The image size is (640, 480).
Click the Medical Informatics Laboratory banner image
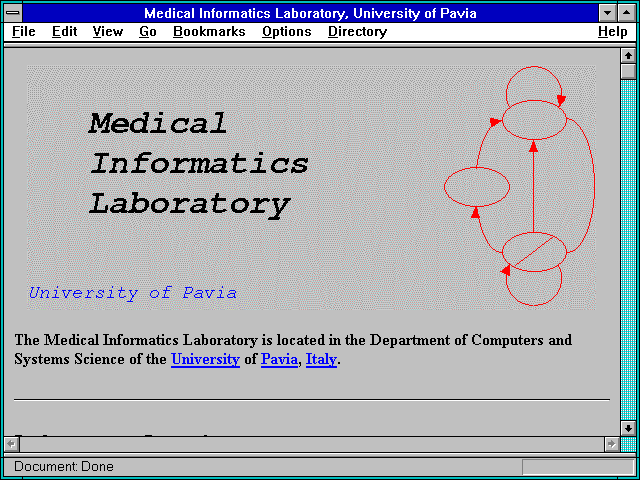pos(311,187)
